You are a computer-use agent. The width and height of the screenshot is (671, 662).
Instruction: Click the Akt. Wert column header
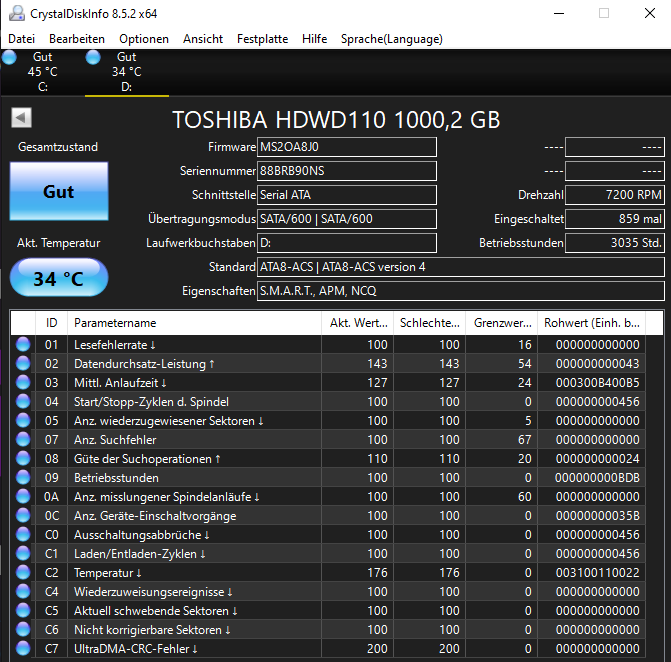358,323
